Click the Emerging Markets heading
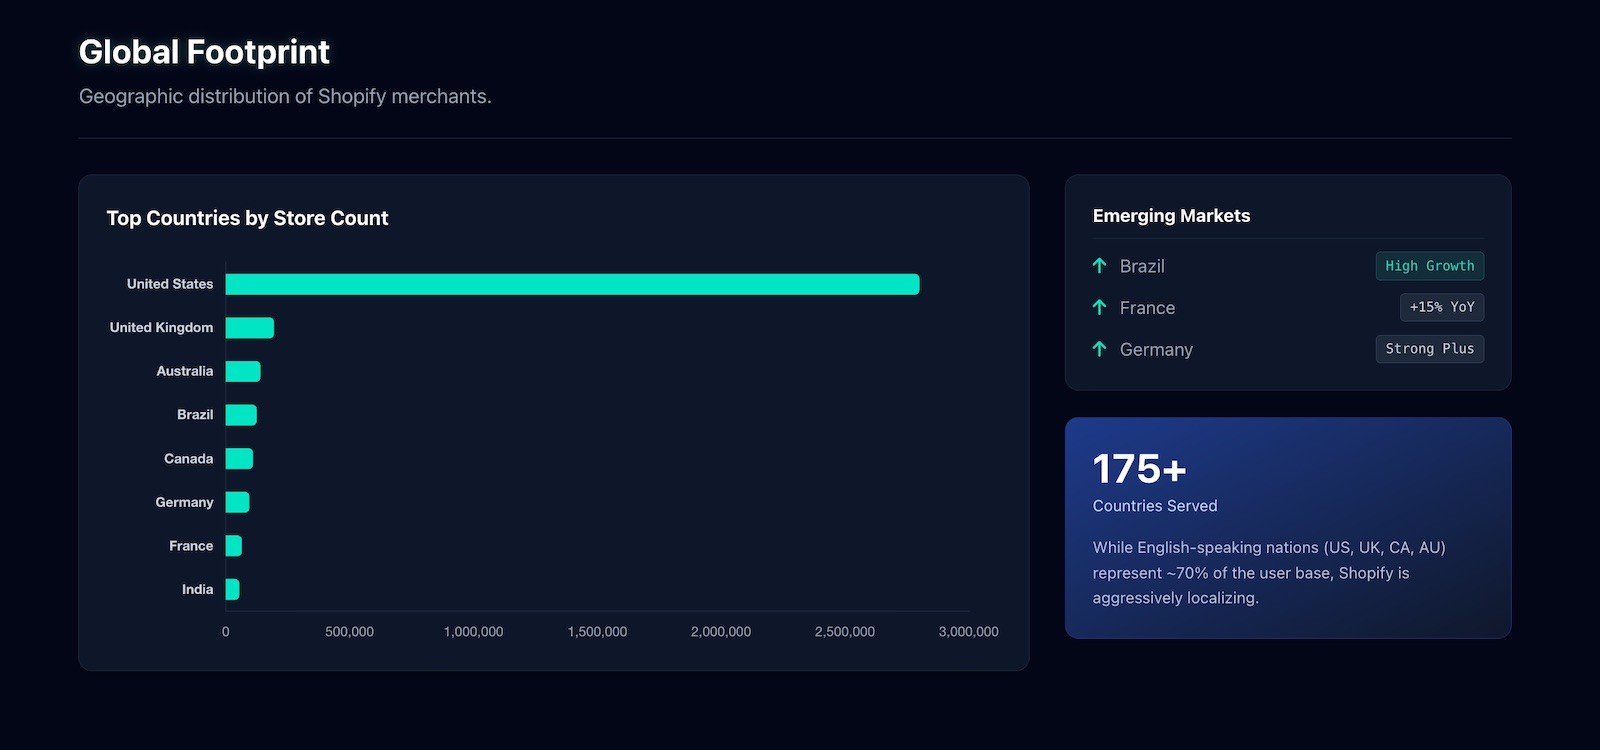1600x750 pixels. (x=1171, y=216)
